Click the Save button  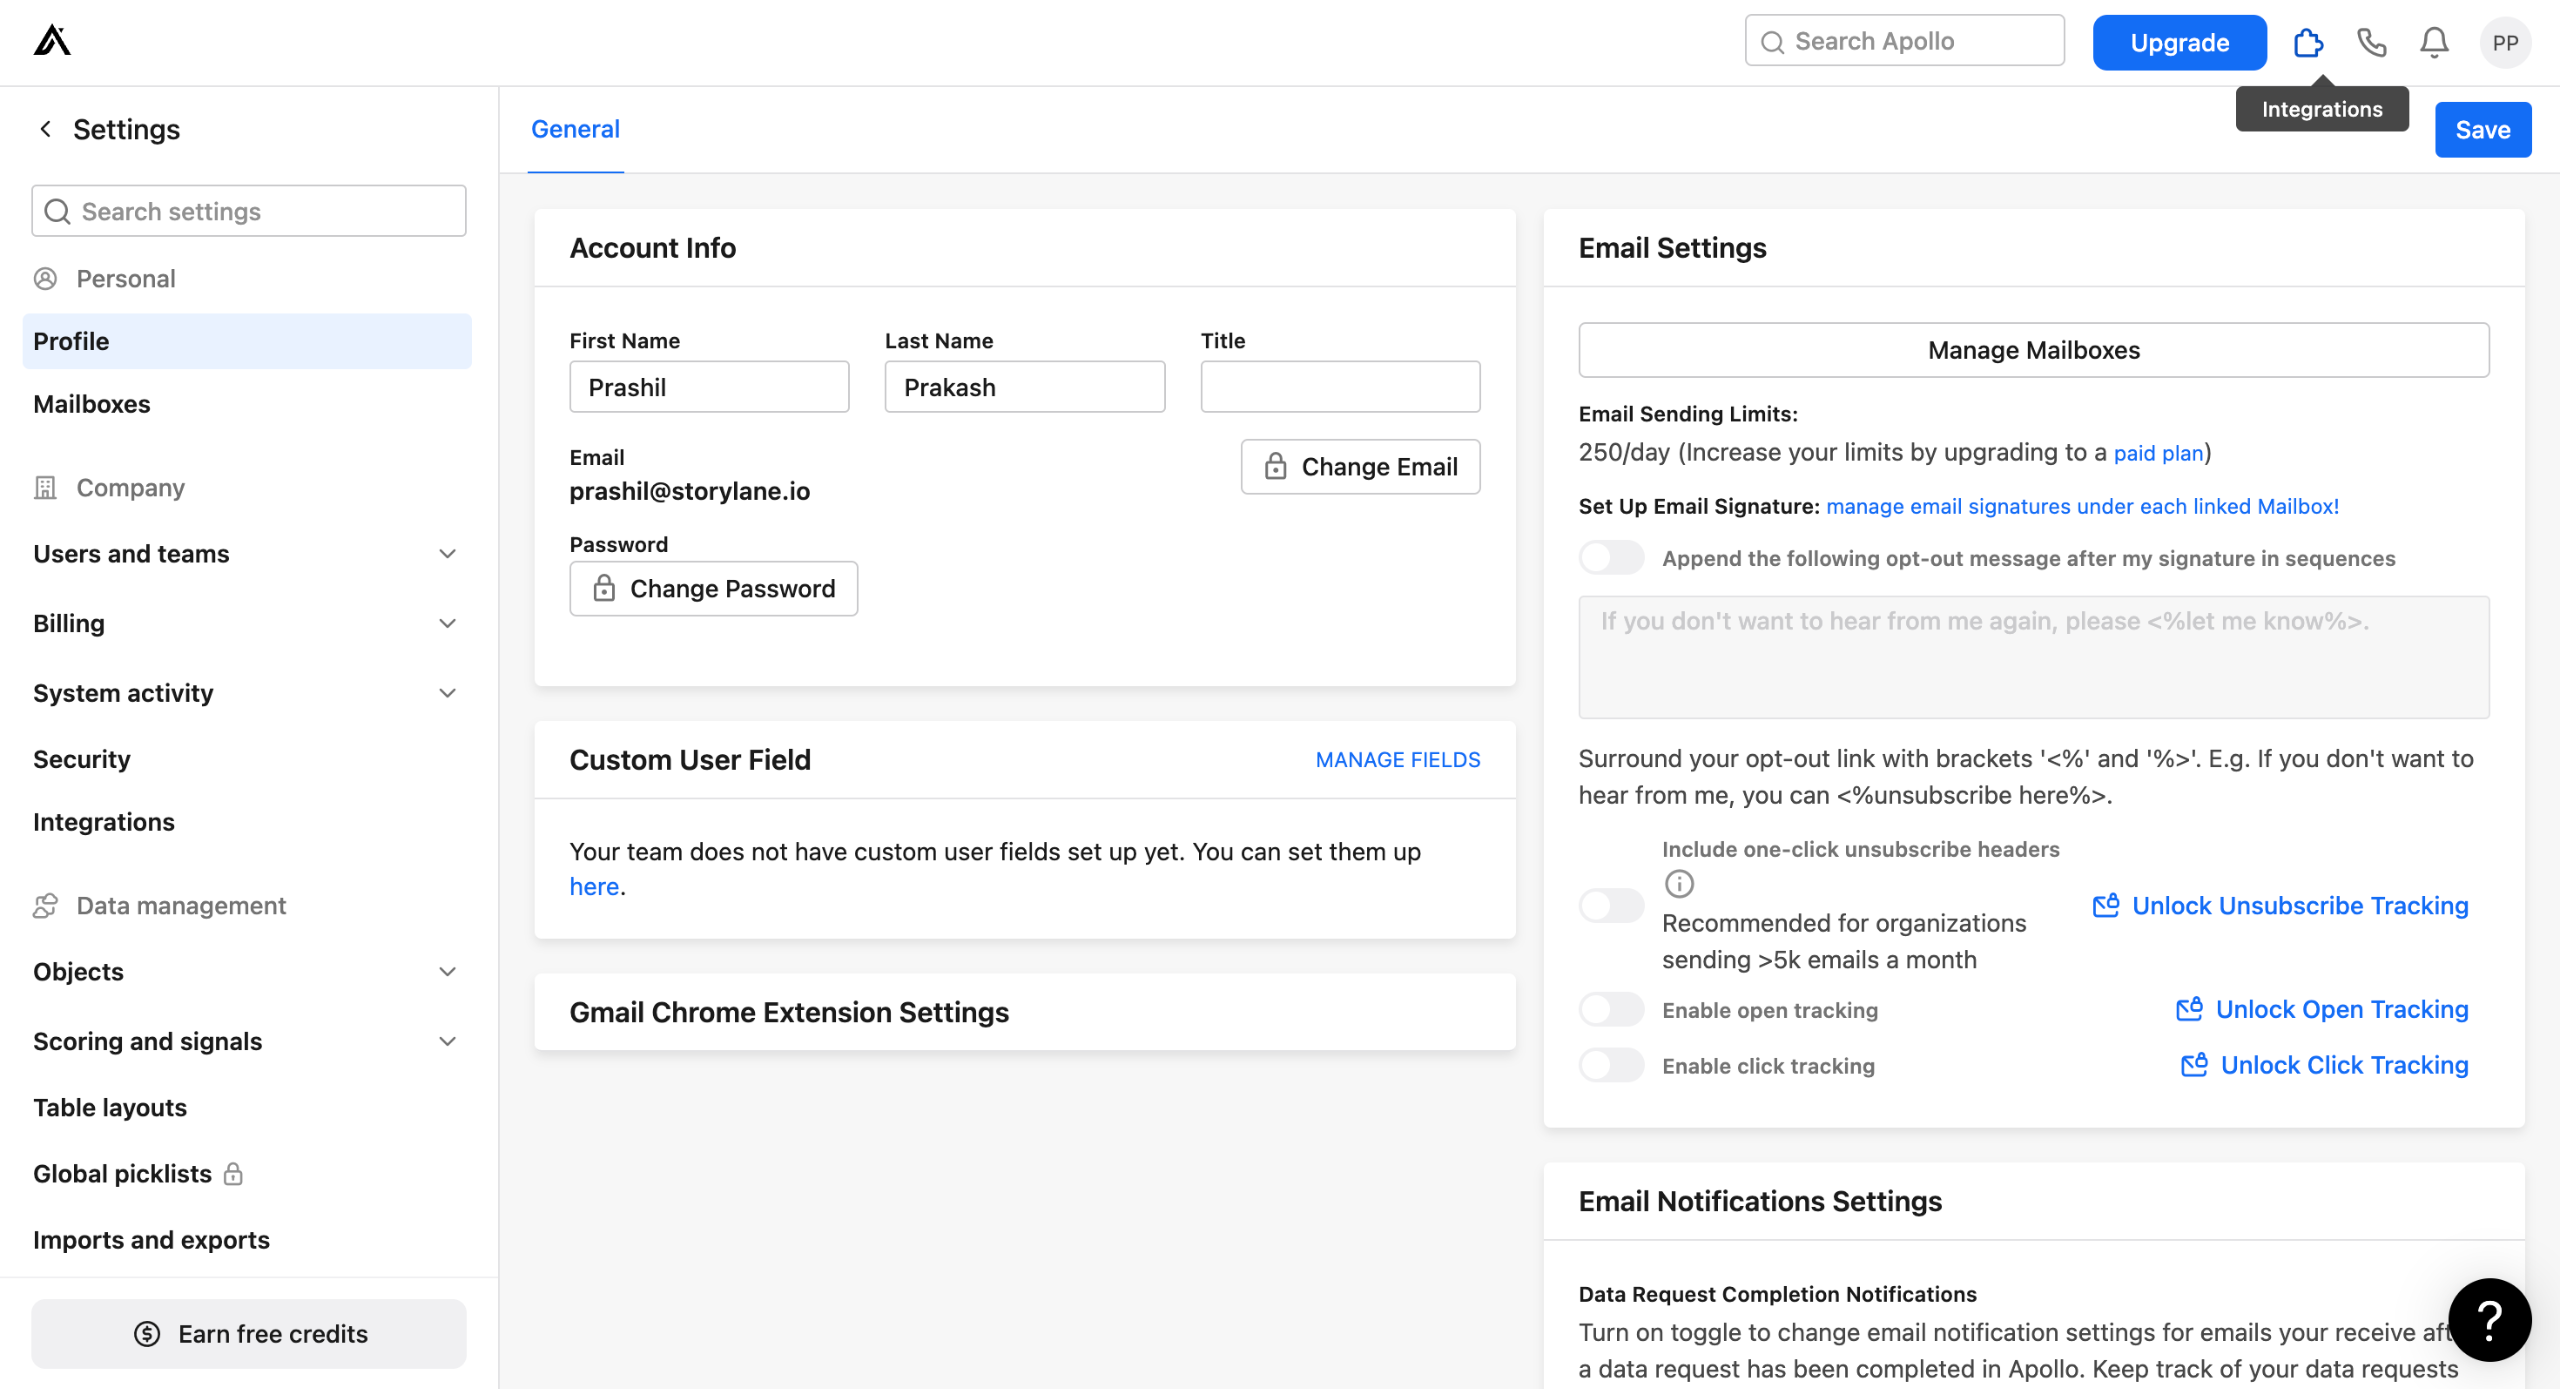(2482, 130)
